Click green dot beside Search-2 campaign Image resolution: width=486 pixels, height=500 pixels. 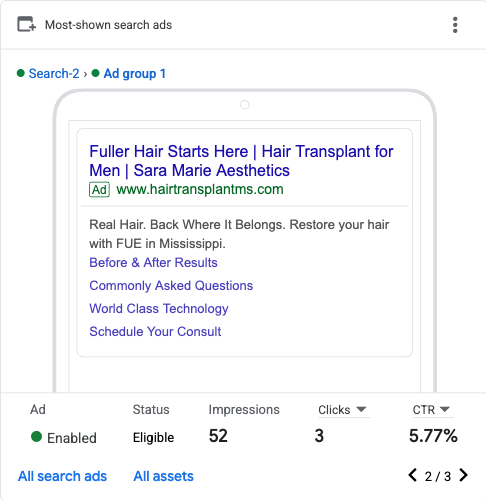[x=21, y=73]
